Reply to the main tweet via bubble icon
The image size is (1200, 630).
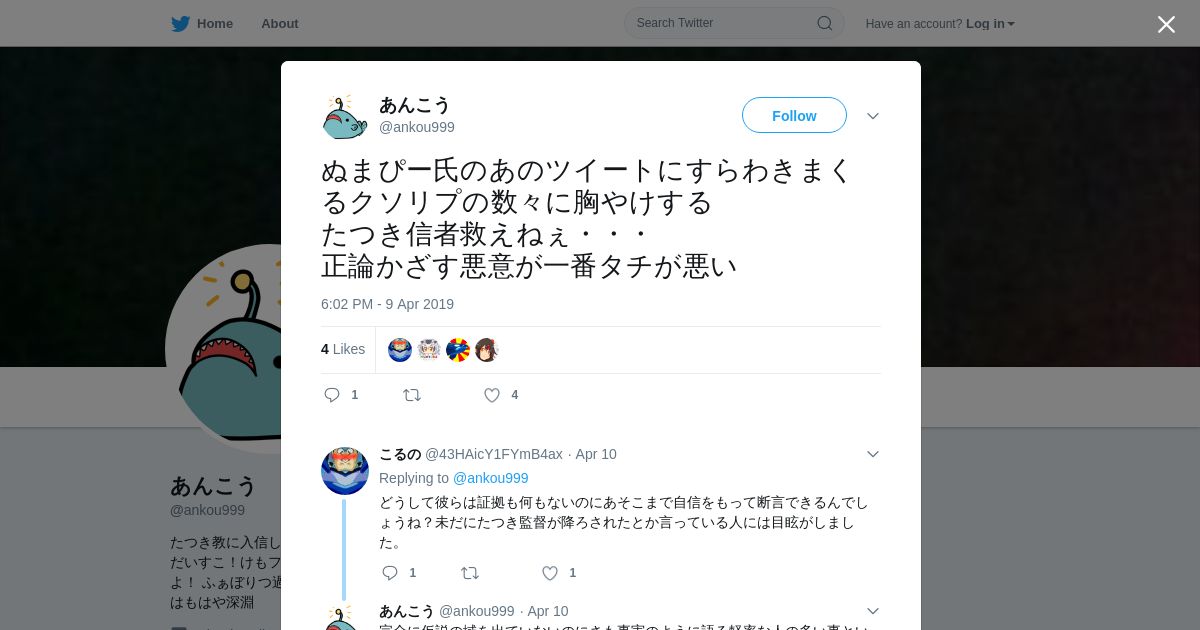click(x=332, y=395)
